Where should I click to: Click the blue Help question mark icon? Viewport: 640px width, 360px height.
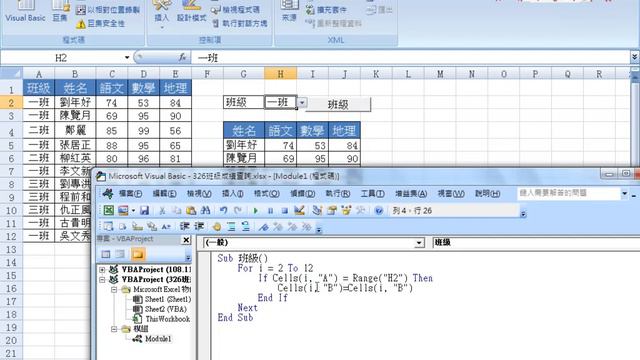(378, 211)
